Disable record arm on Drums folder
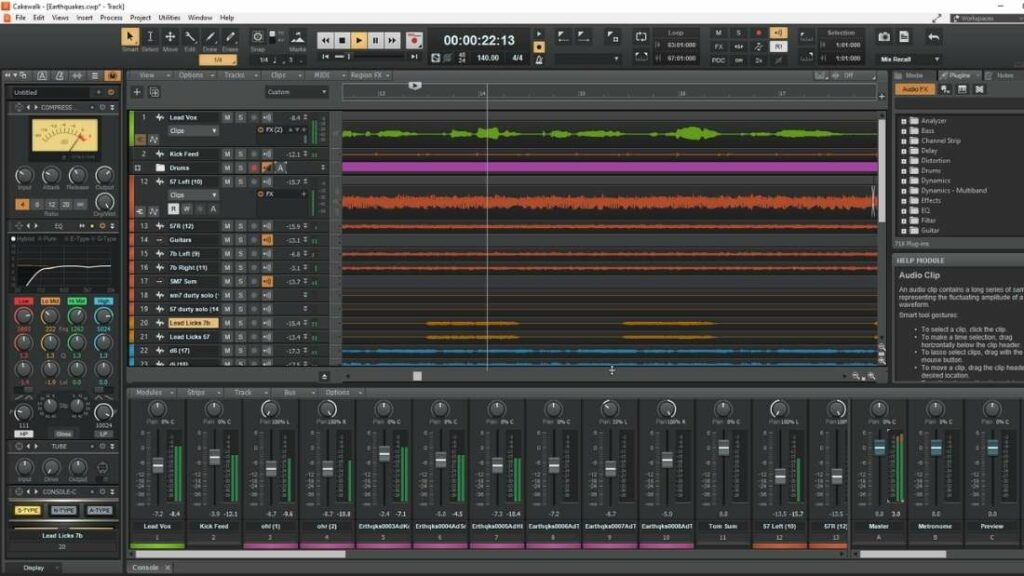Screen dimensions: 1024x576 pyautogui.click(x=253, y=168)
